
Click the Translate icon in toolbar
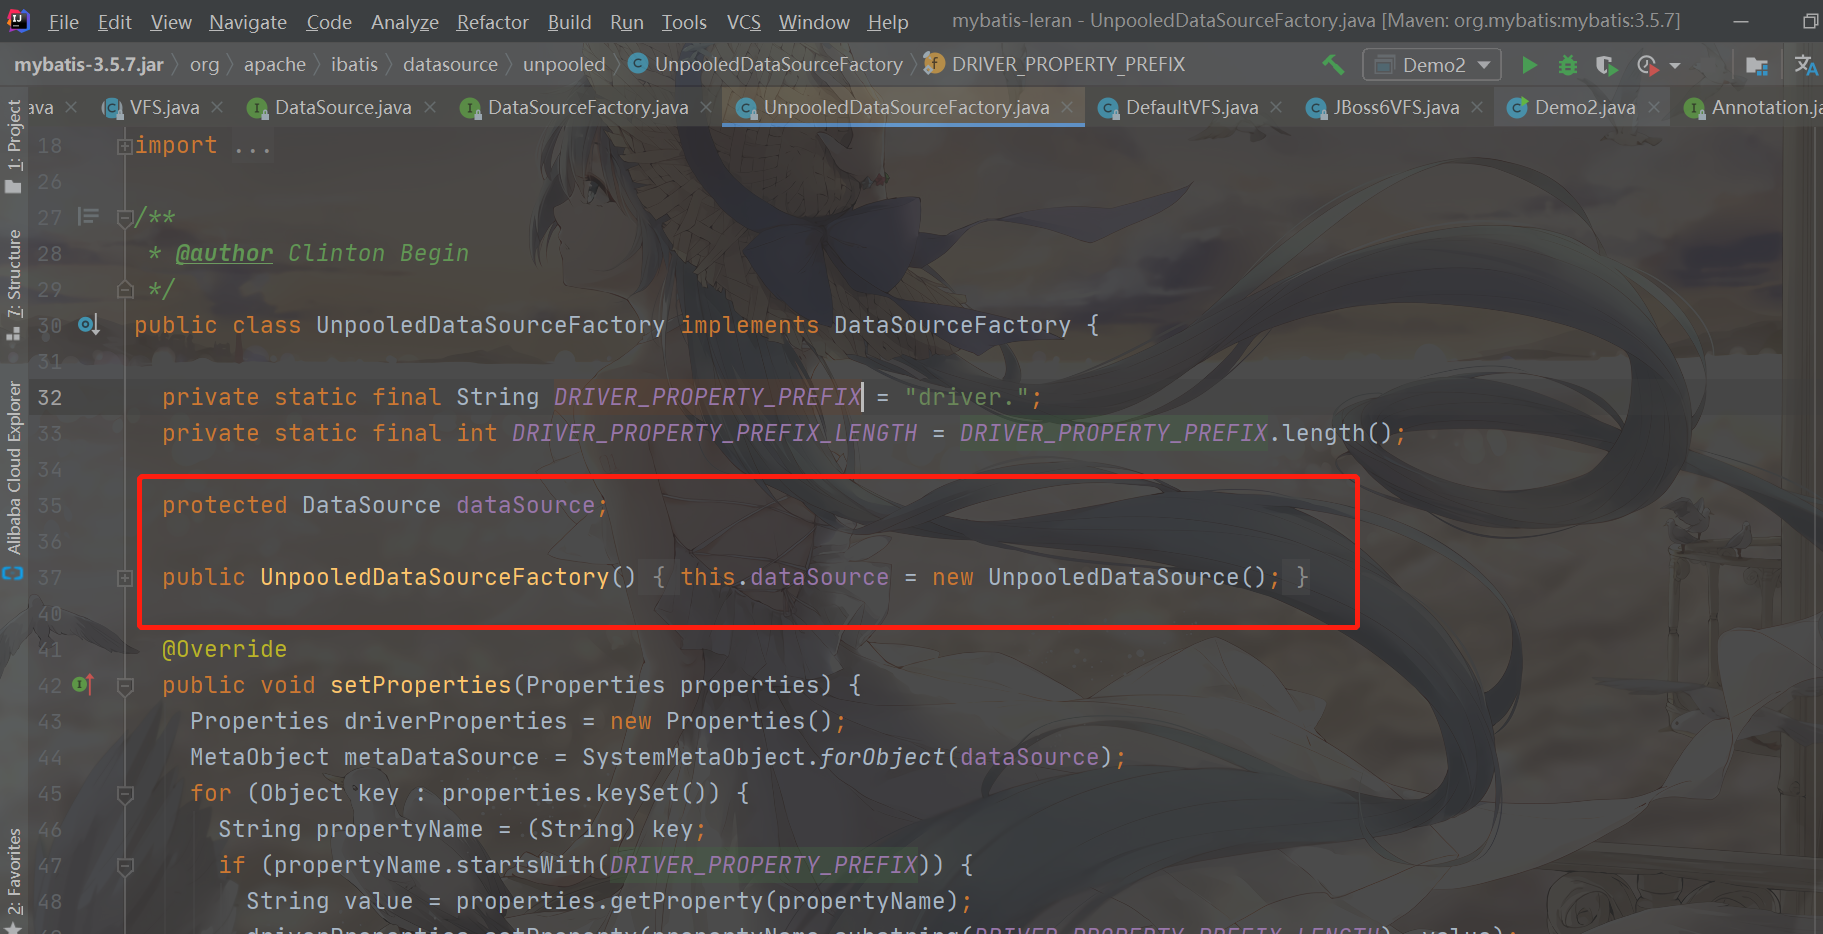1806,65
